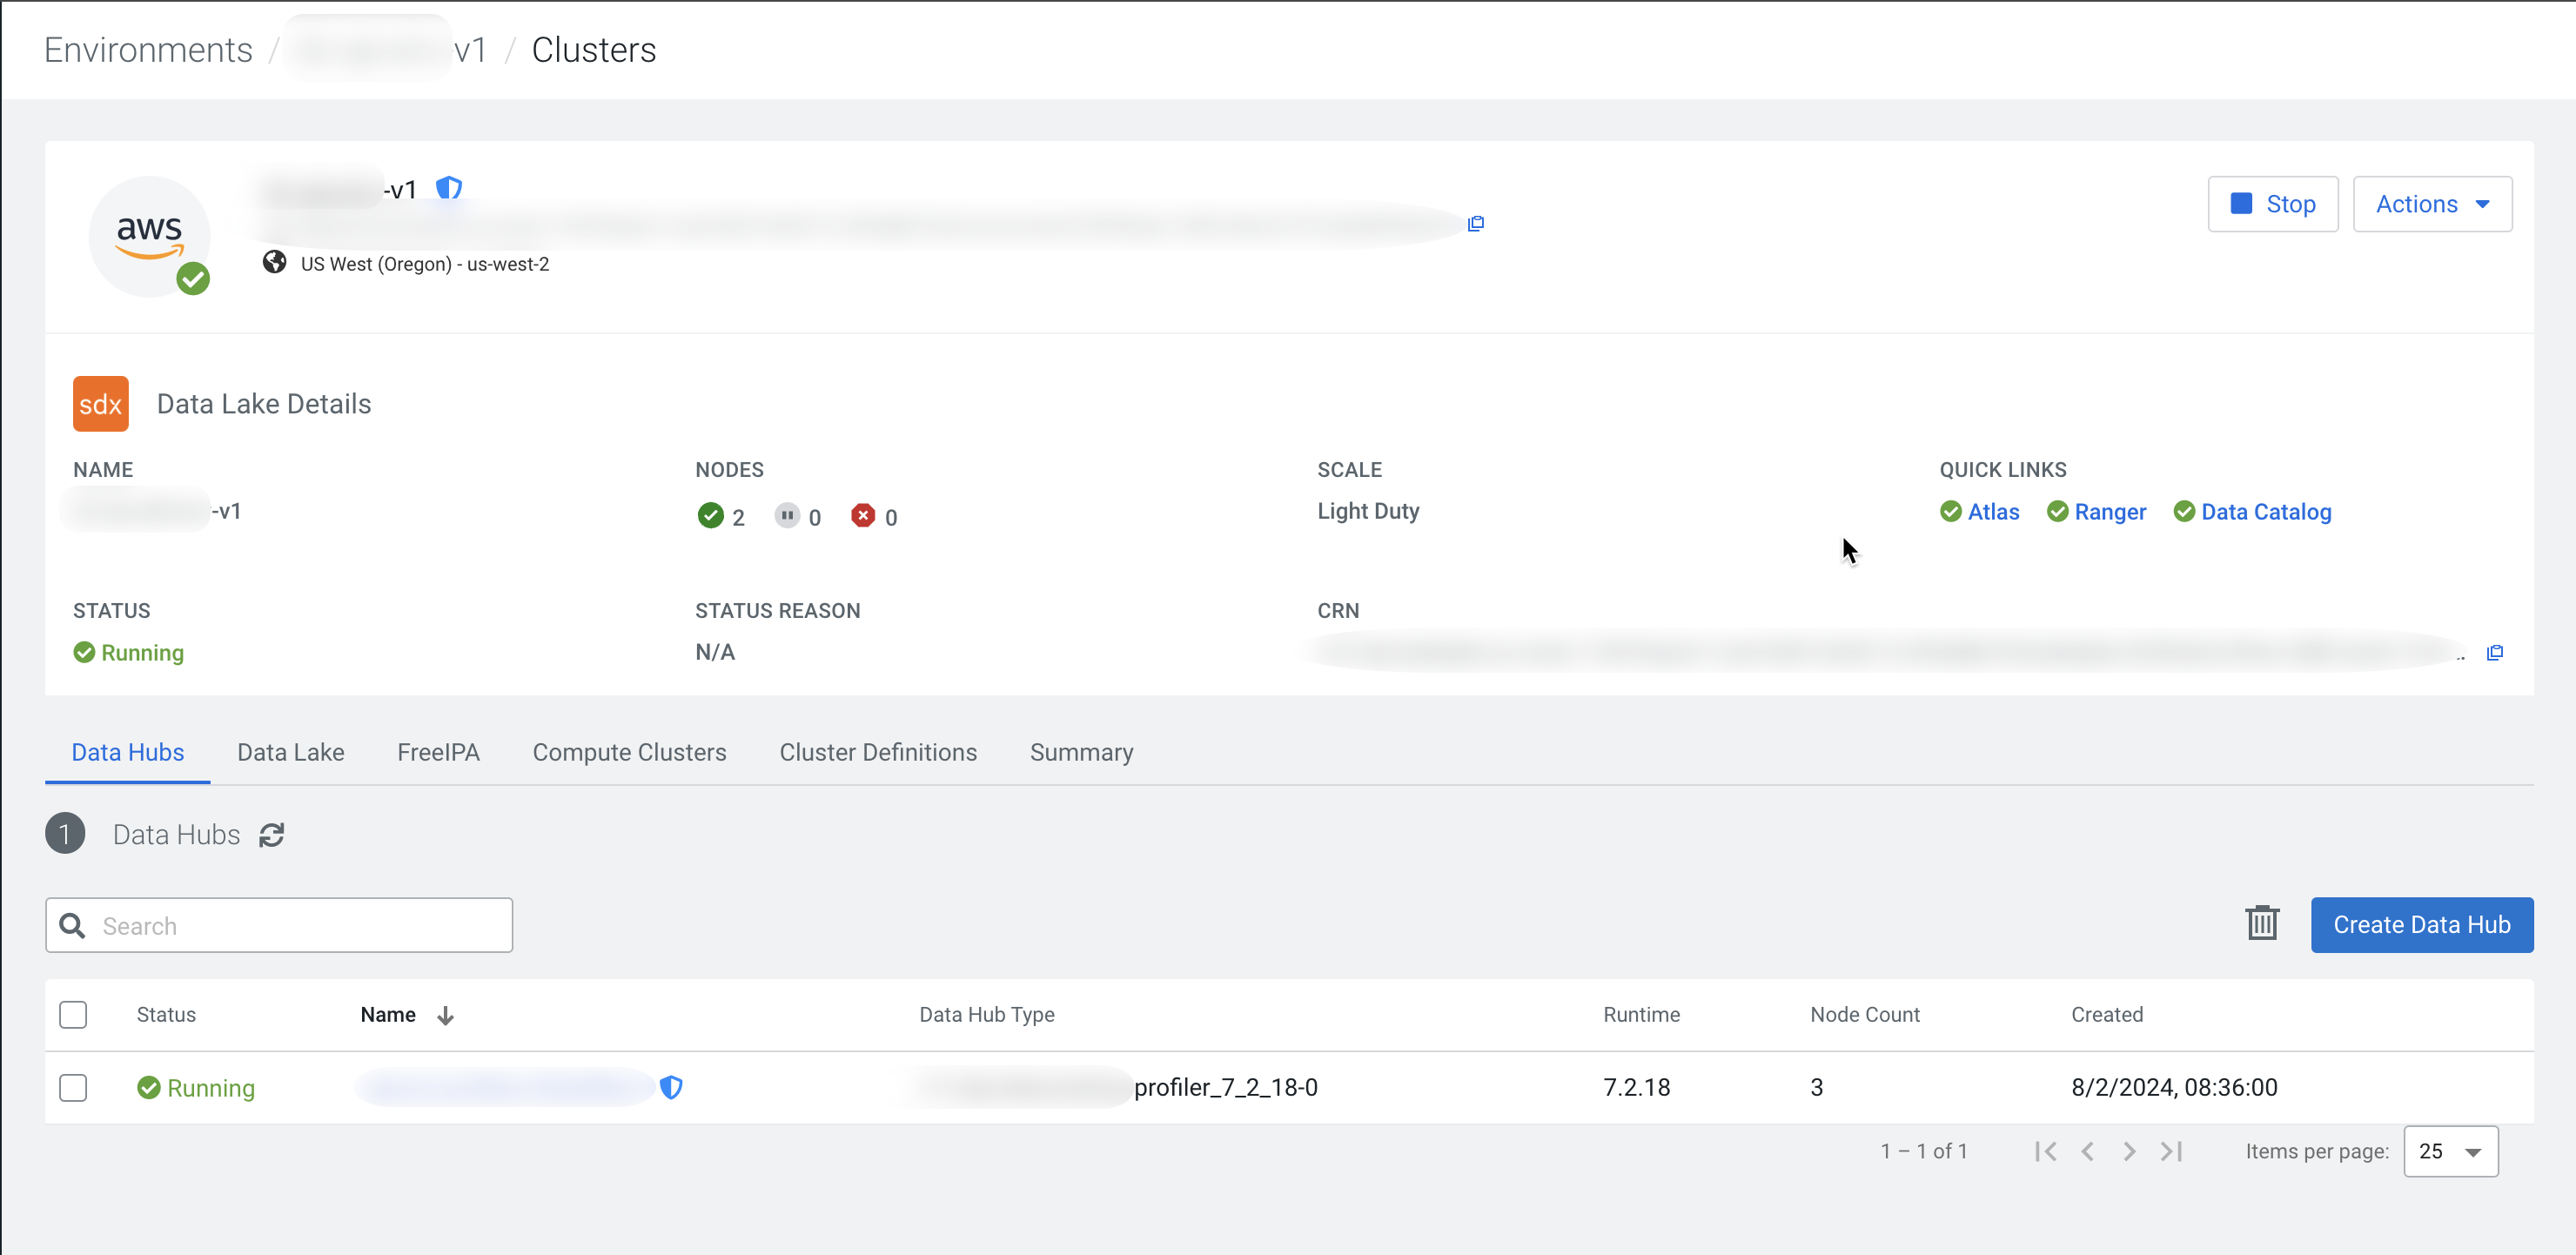Jump to the first results page
The width and height of the screenshot is (2576, 1255).
click(2045, 1151)
